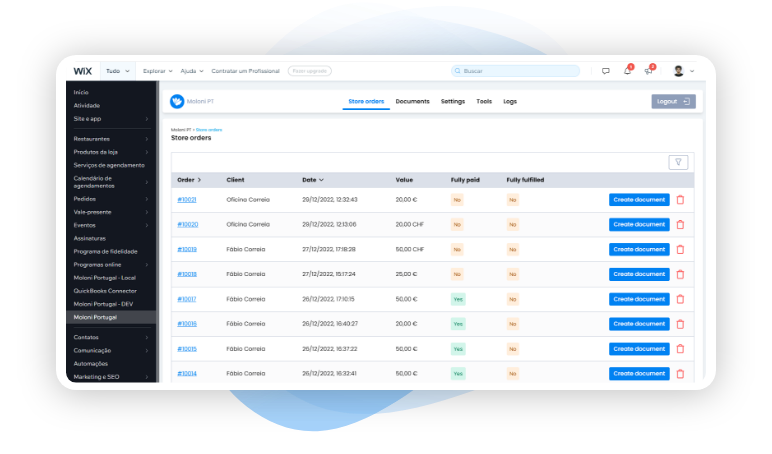772x454 pixels.
Task: Open the user profile avatar menu
Action: coord(679,71)
